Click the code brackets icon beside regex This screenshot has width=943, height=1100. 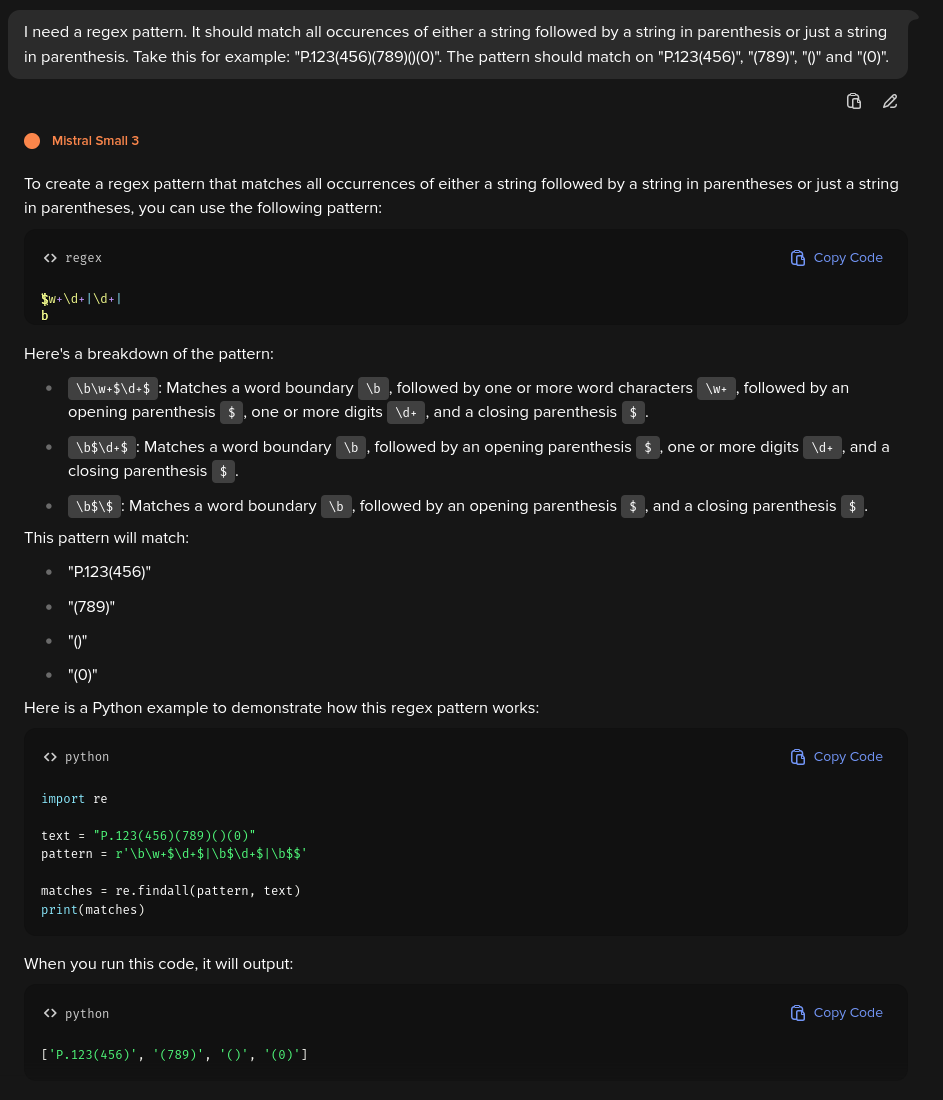[50, 258]
